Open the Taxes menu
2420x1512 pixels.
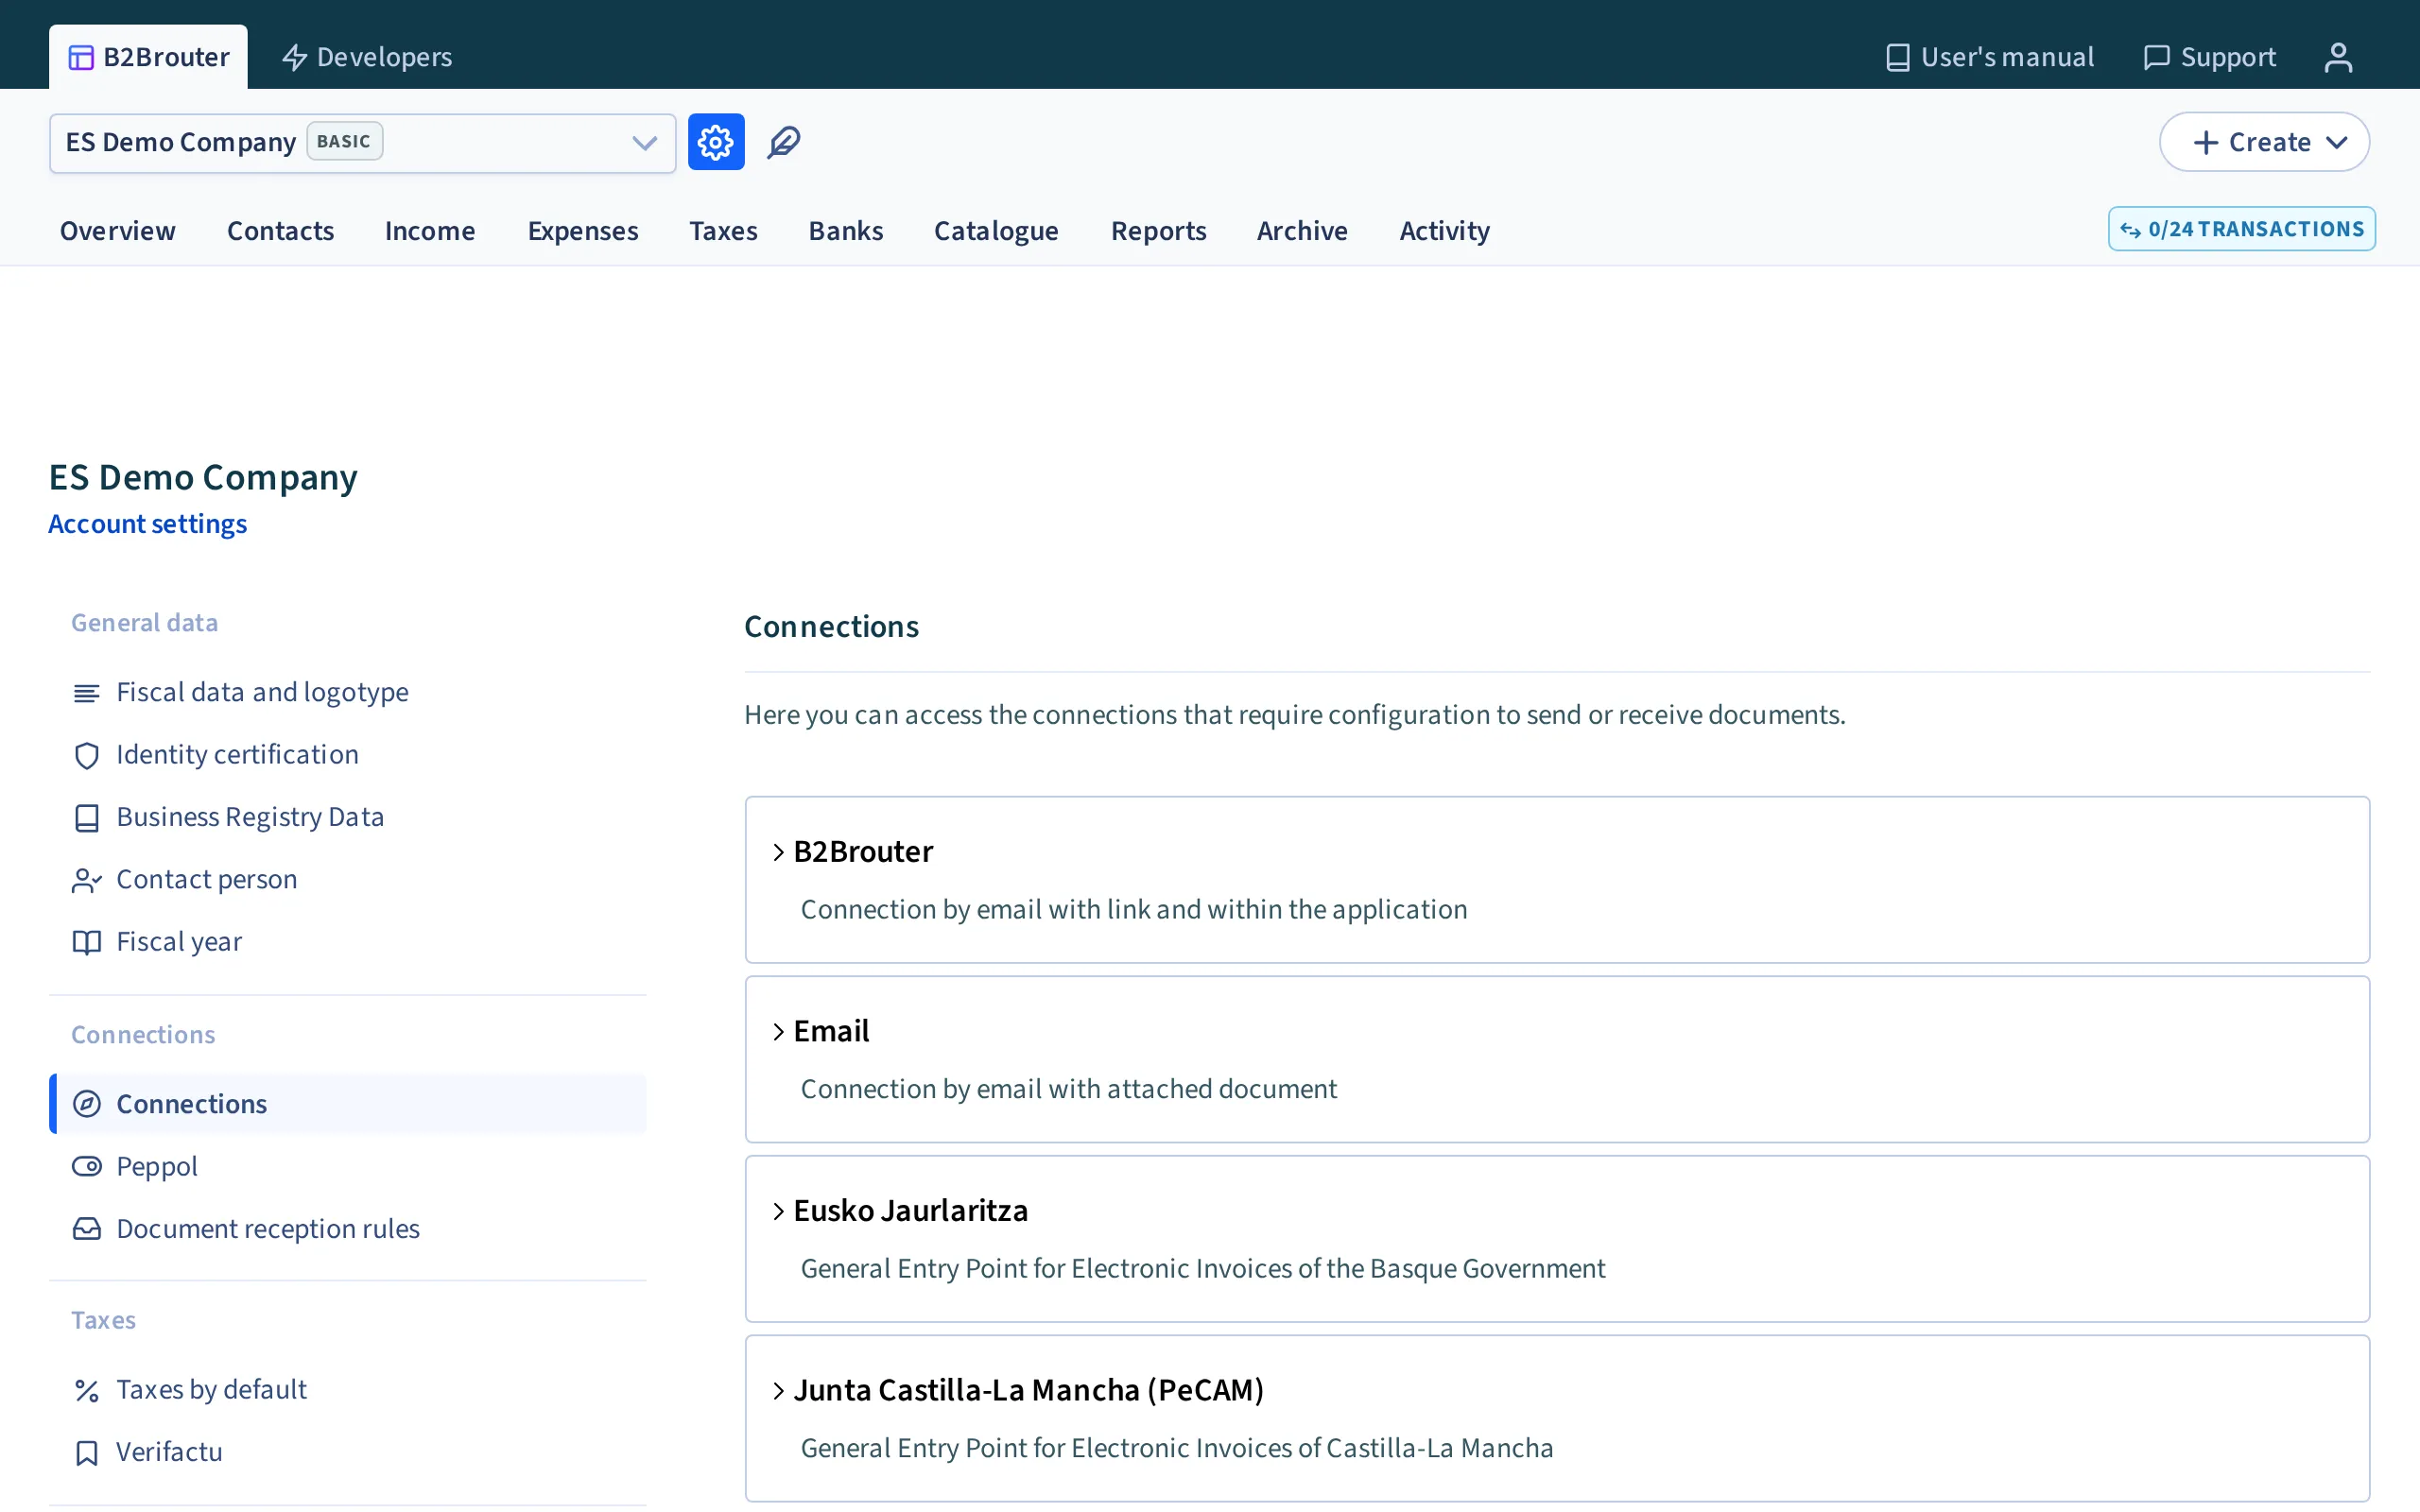723,231
